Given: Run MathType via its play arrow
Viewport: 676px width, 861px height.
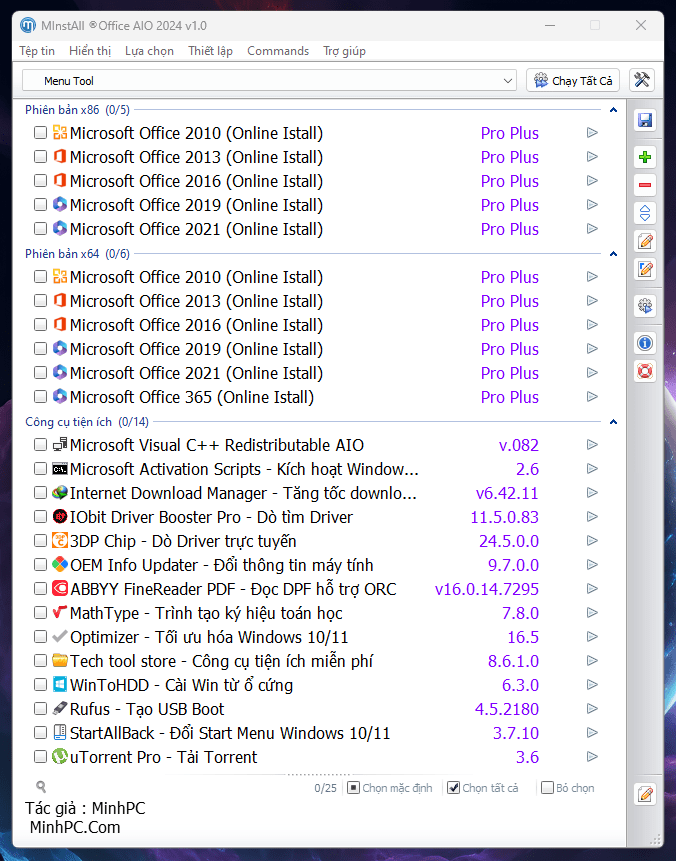Looking at the screenshot, I should [592, 612].
